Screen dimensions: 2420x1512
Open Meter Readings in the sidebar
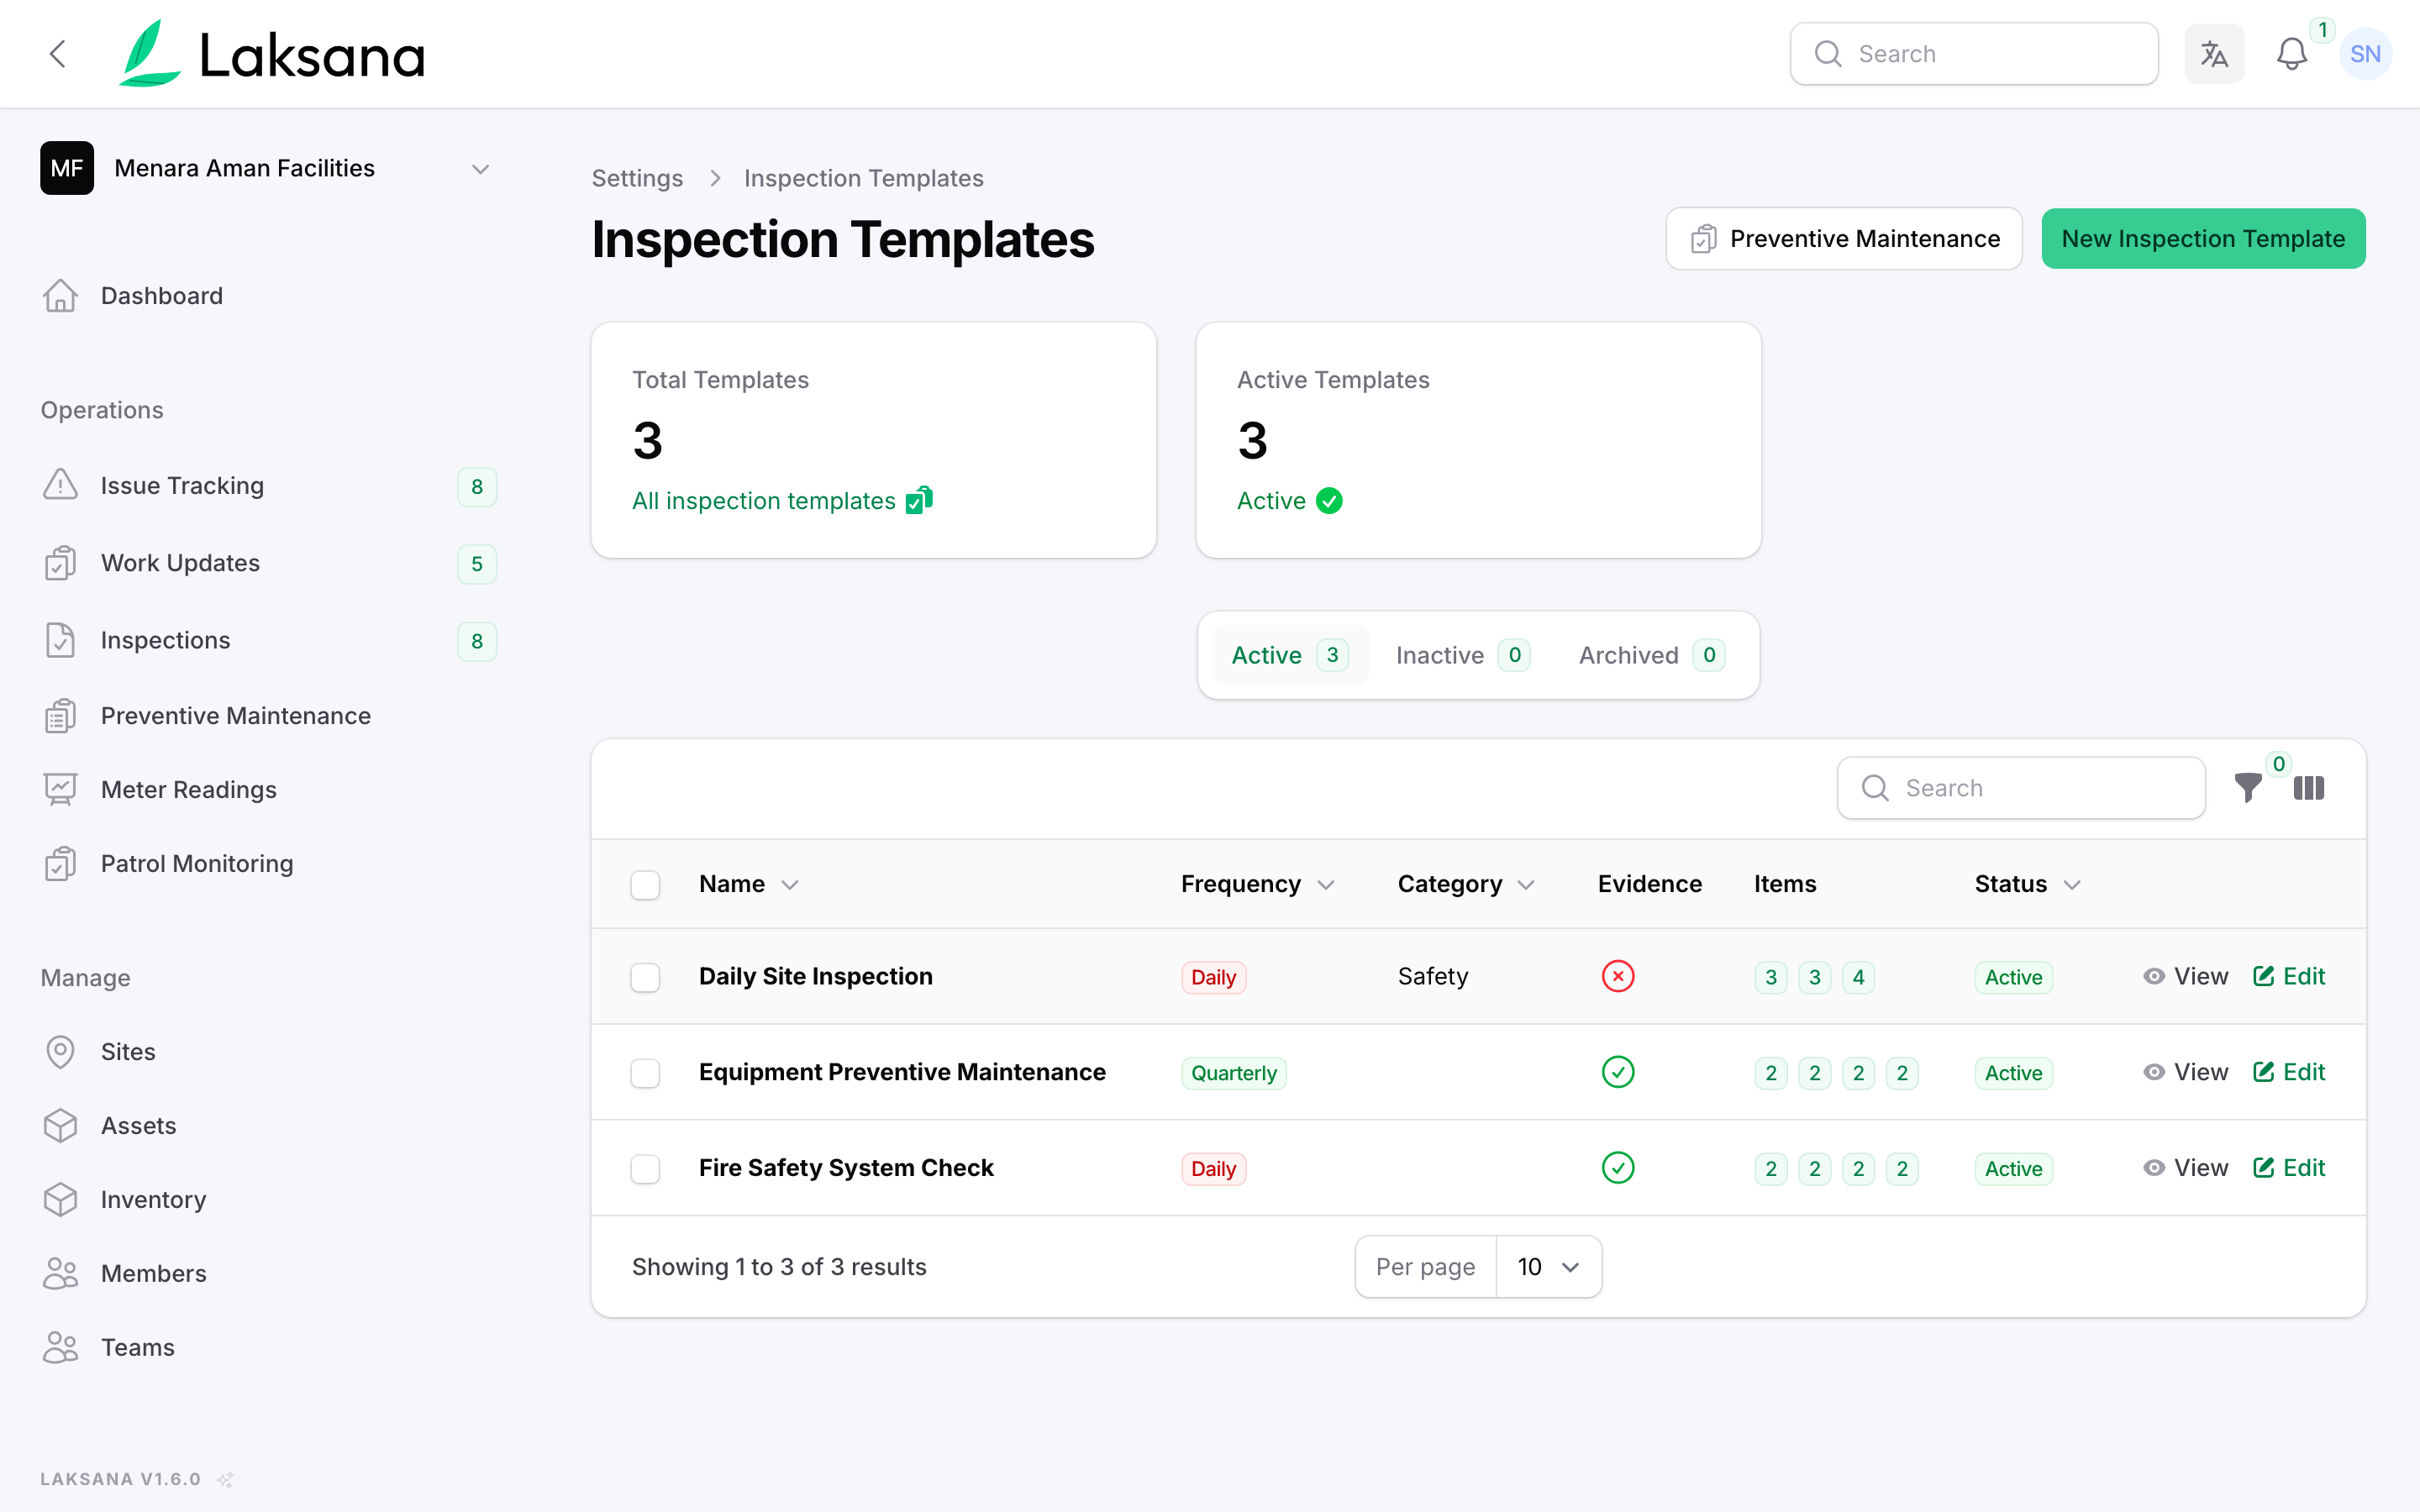267,790
